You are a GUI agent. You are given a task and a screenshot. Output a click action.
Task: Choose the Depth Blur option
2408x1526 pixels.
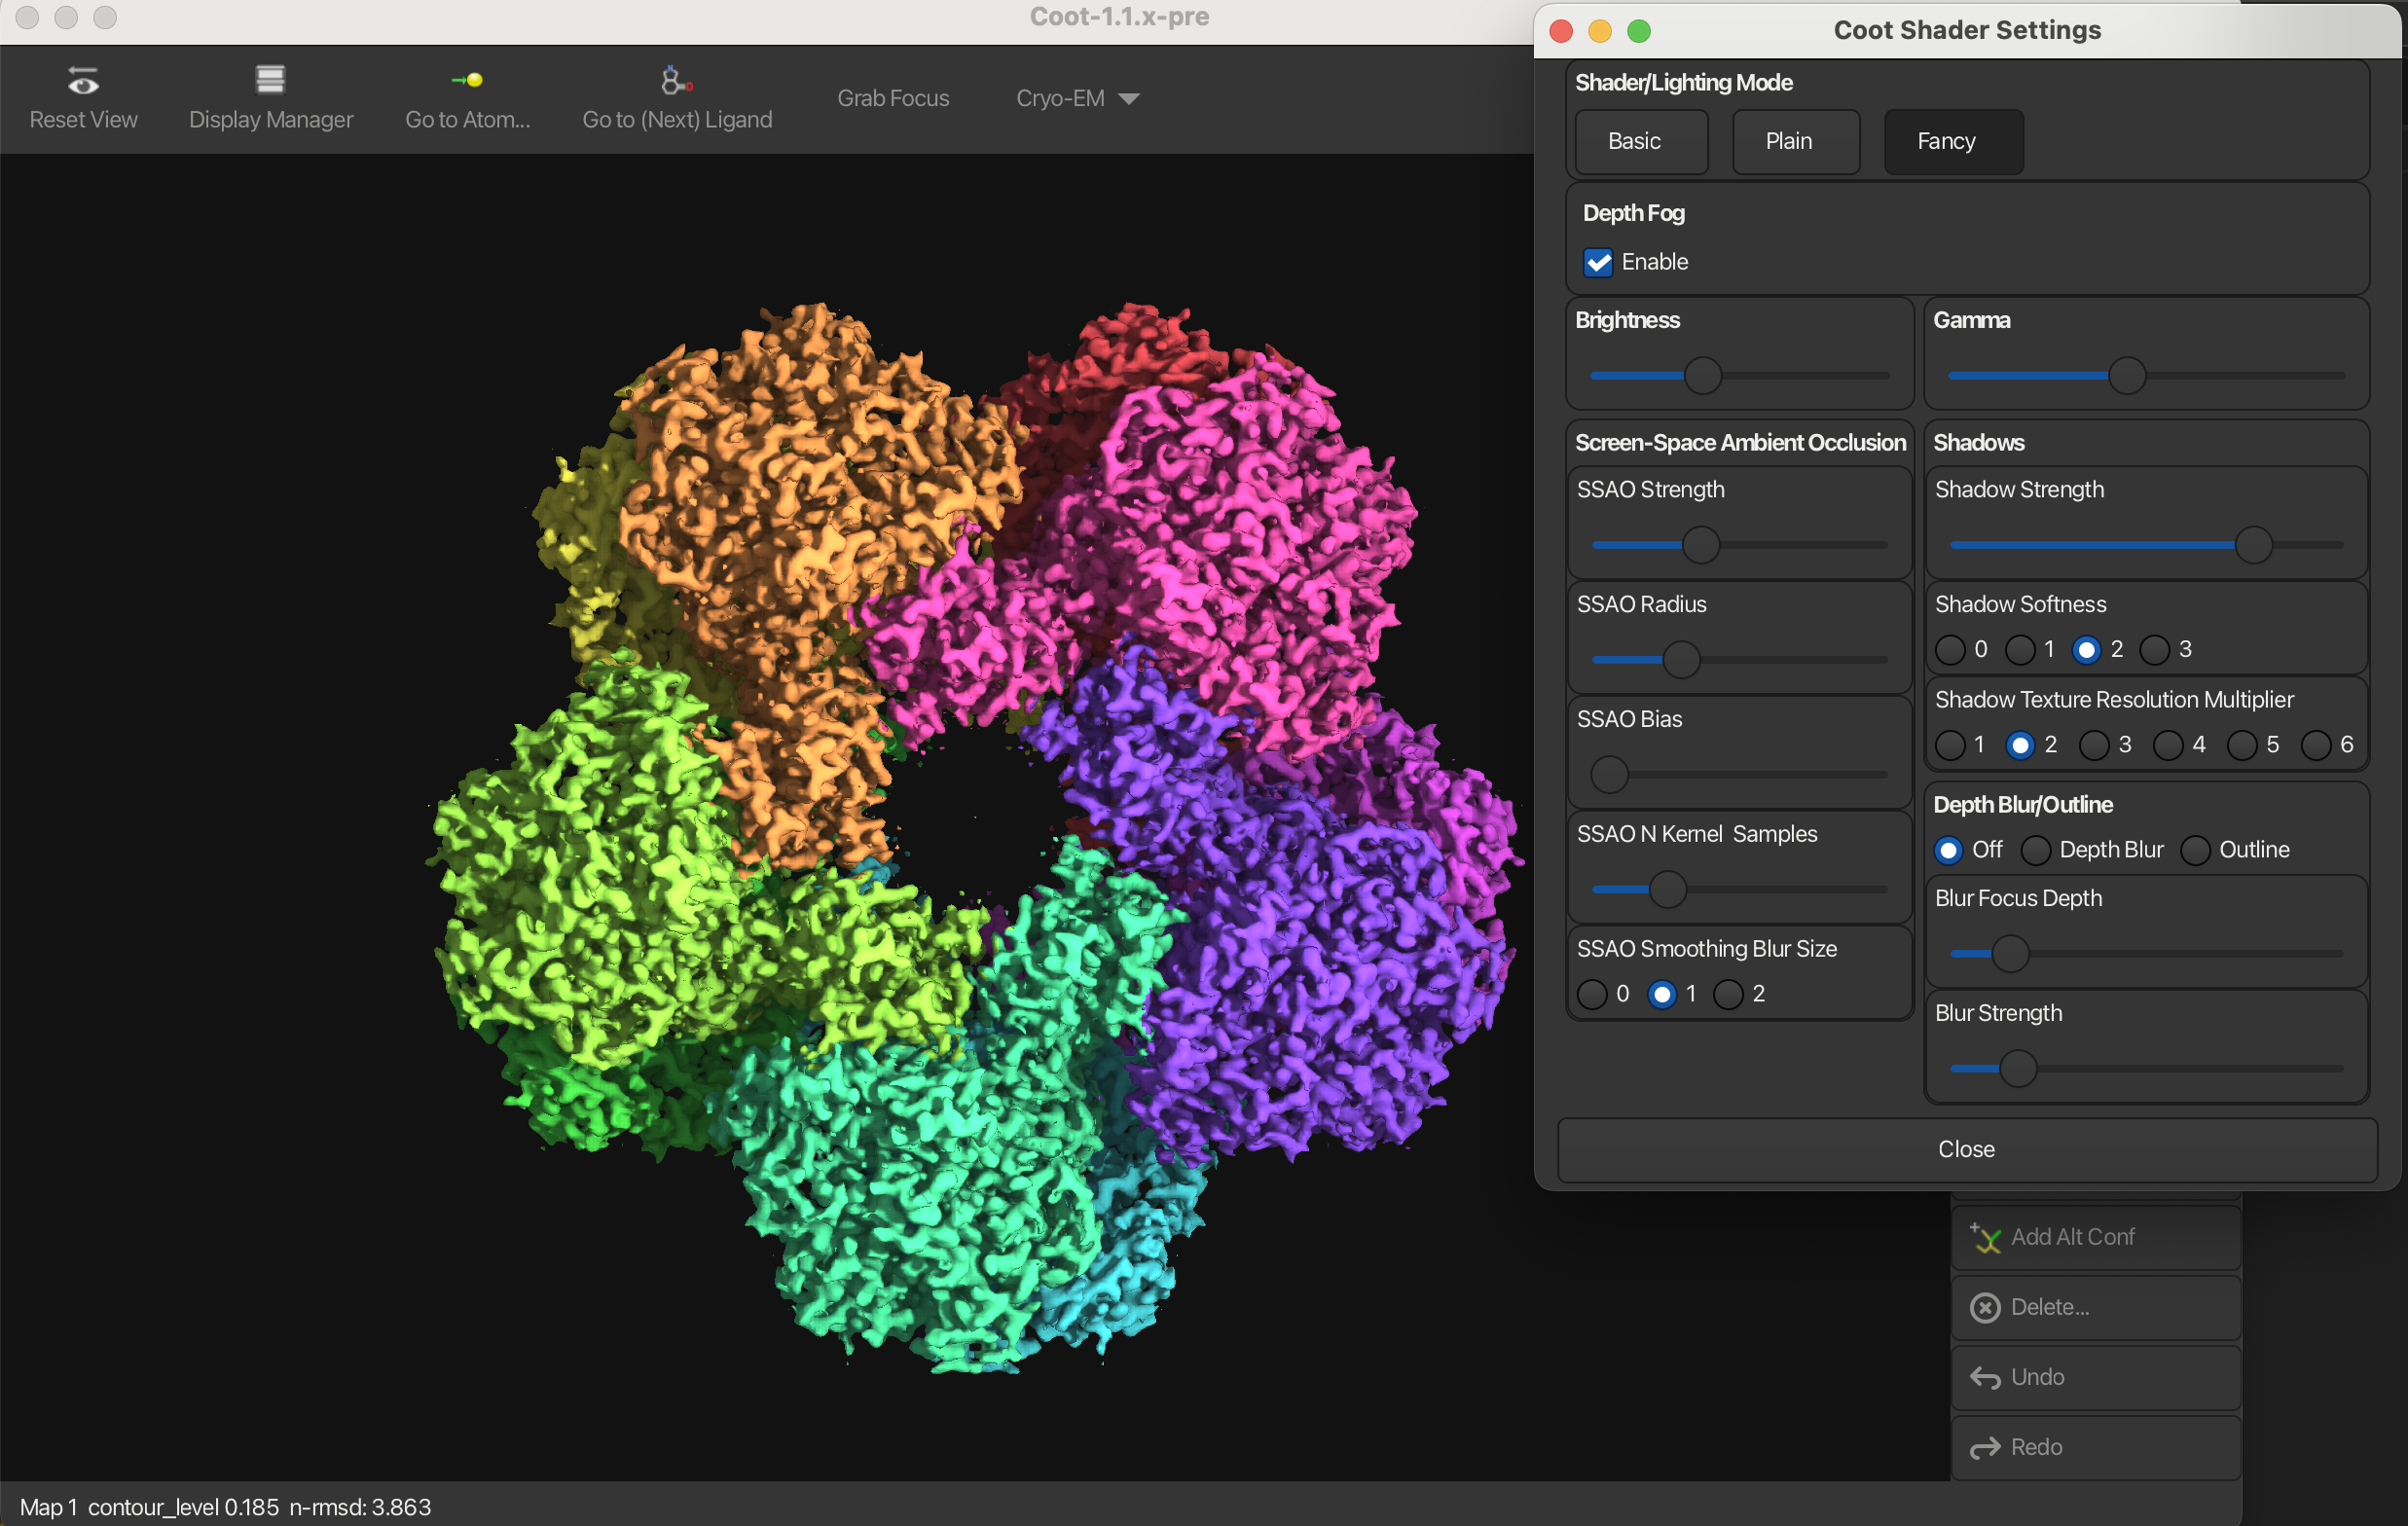2036,851
